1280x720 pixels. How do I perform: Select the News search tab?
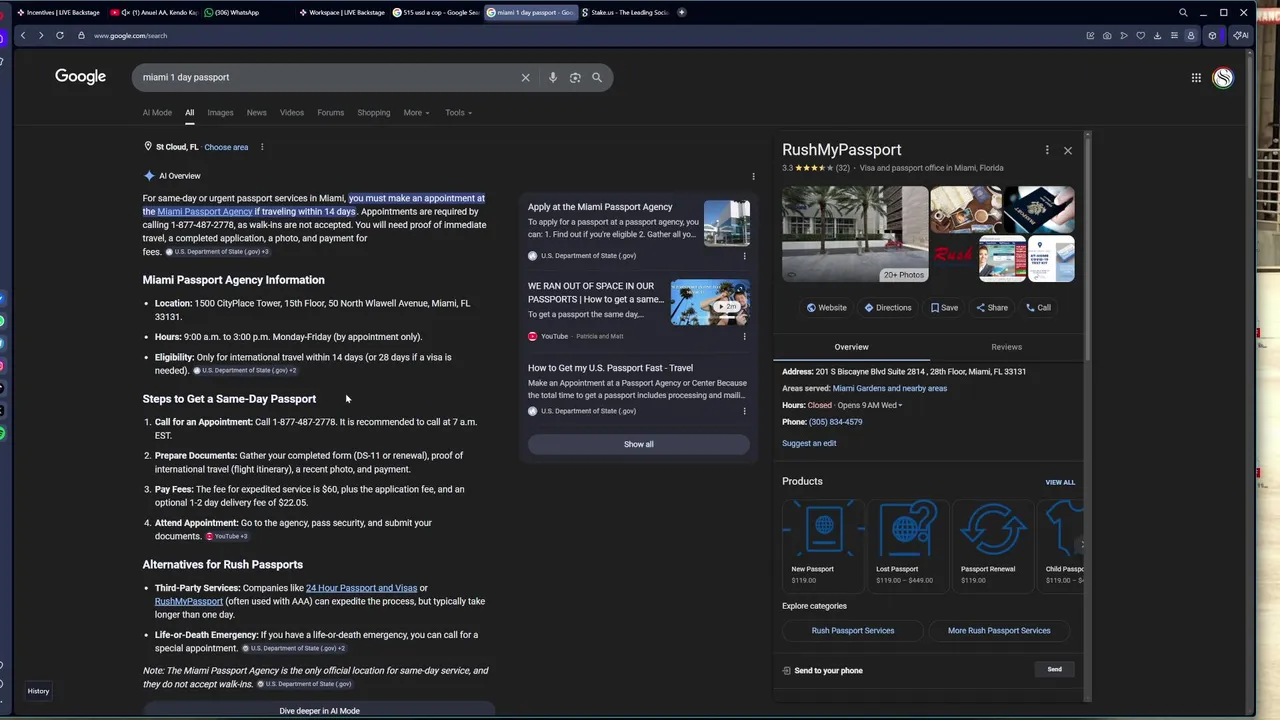(x=257, y=112)
